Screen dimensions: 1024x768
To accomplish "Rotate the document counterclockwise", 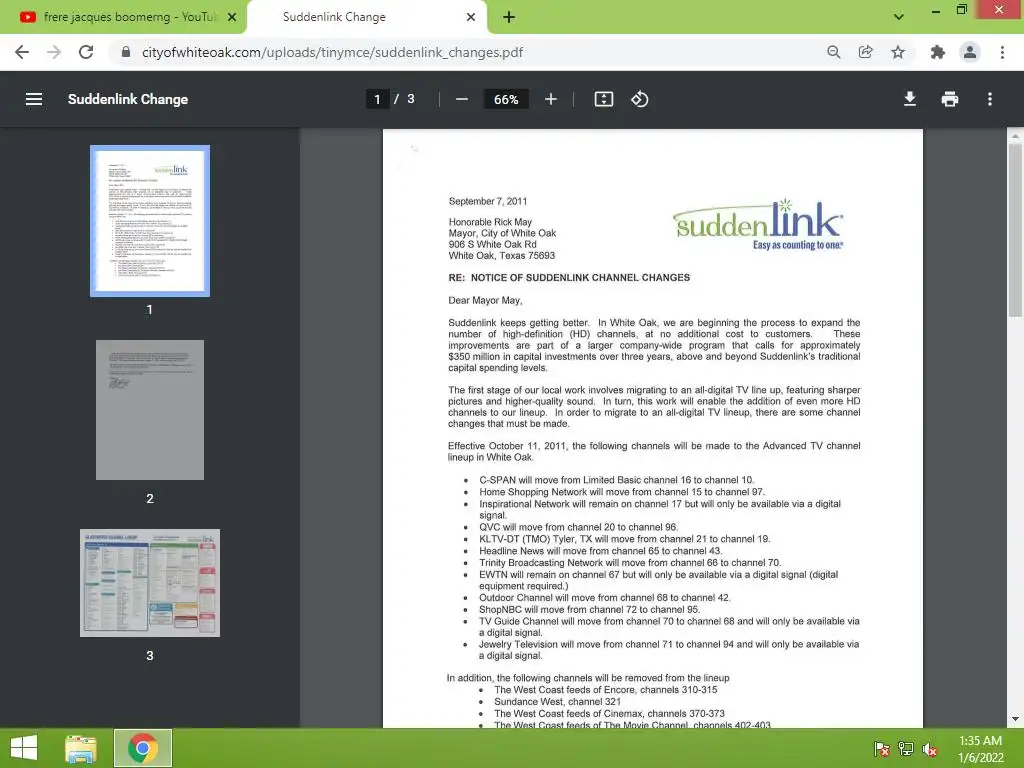I will pyautogui.click(x=639, y=99).
